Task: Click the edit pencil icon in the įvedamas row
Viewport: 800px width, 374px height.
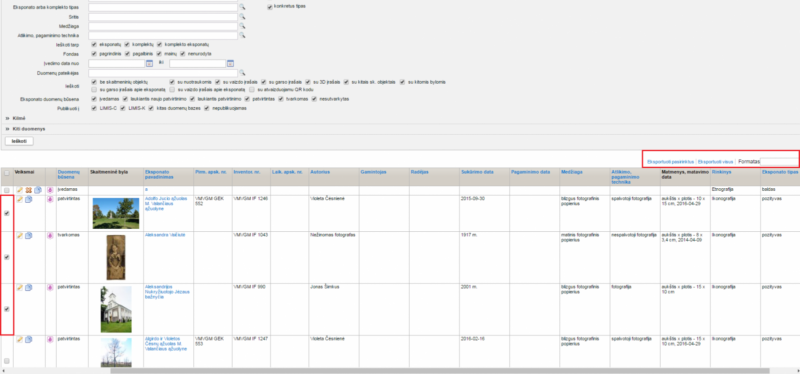Action: point(20,190)
